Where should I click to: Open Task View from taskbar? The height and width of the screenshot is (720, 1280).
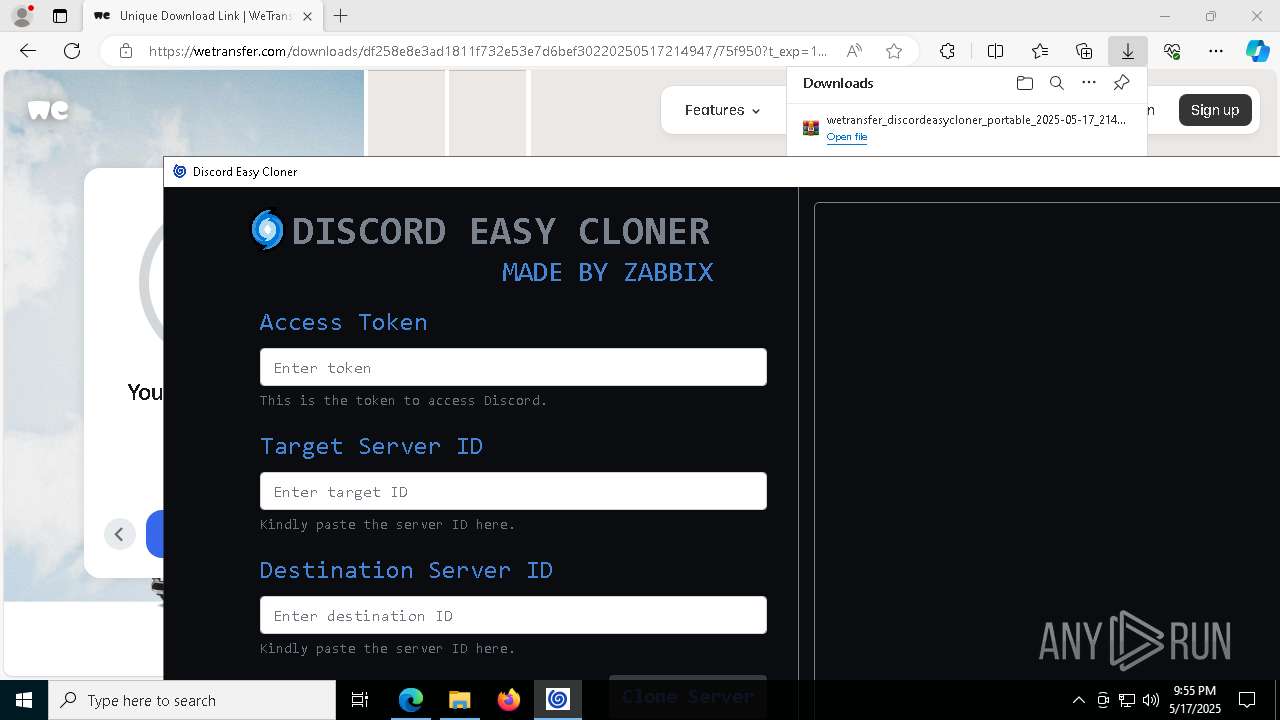[x=361, y=700]
